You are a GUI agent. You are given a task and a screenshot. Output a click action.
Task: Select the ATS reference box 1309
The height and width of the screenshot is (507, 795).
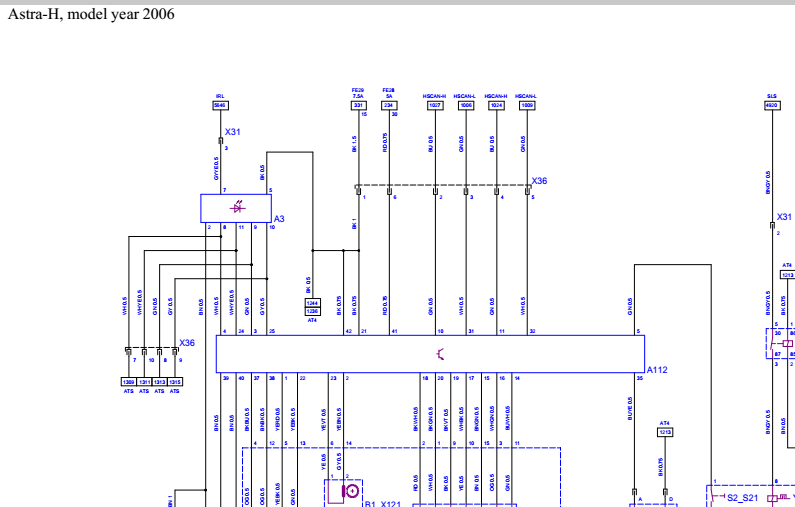coord(129,382)
